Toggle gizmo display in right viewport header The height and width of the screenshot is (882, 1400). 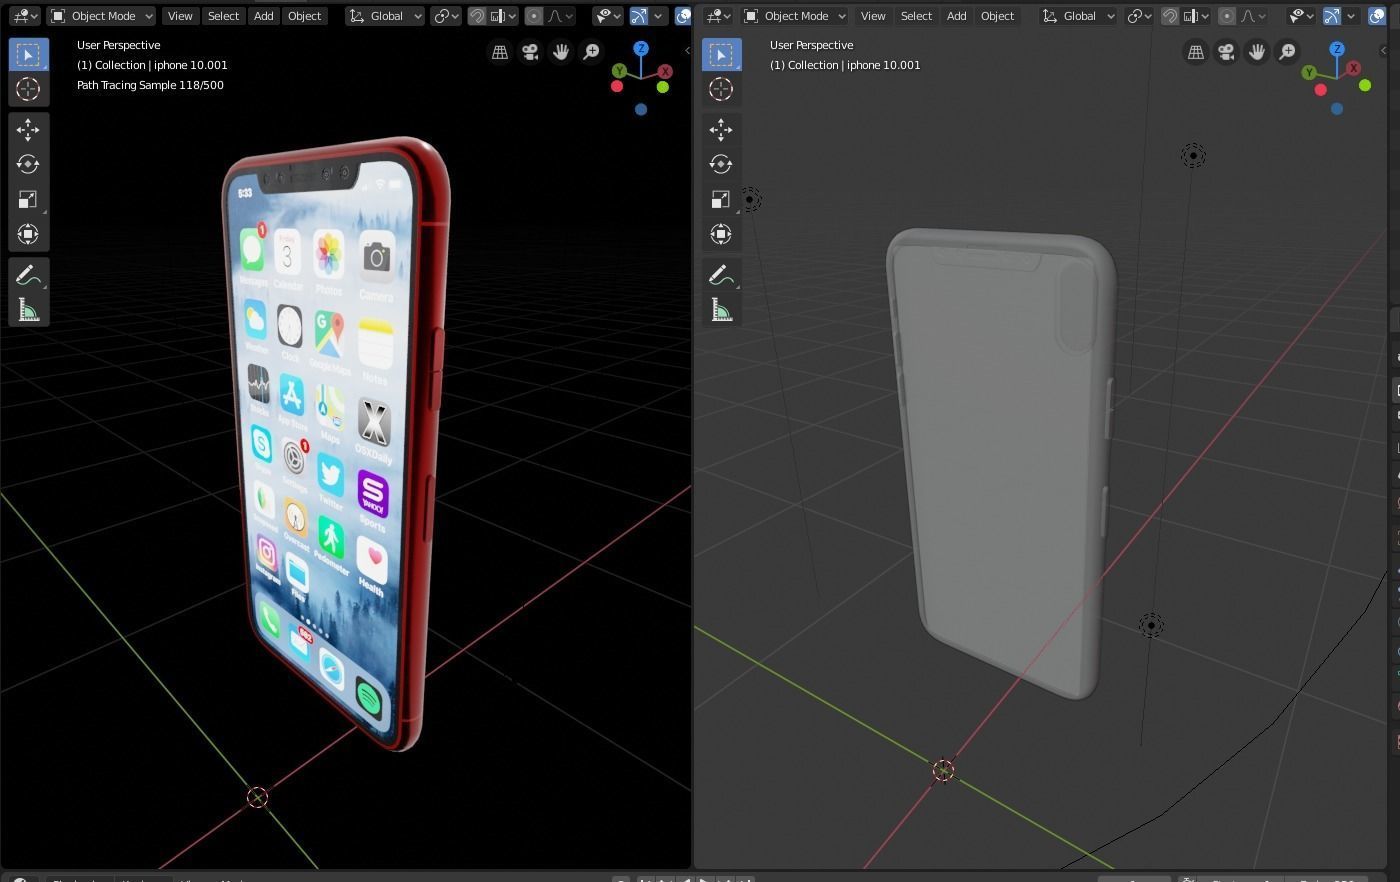1332,16
